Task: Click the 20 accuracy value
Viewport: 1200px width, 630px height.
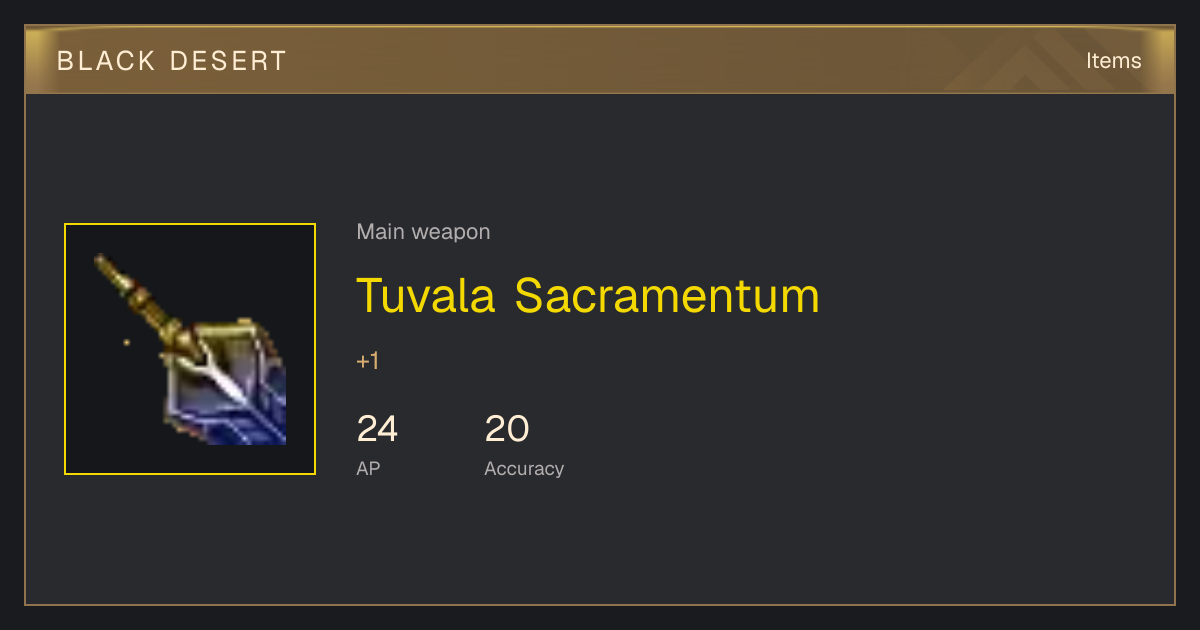Action: click(x=507, y=429)
